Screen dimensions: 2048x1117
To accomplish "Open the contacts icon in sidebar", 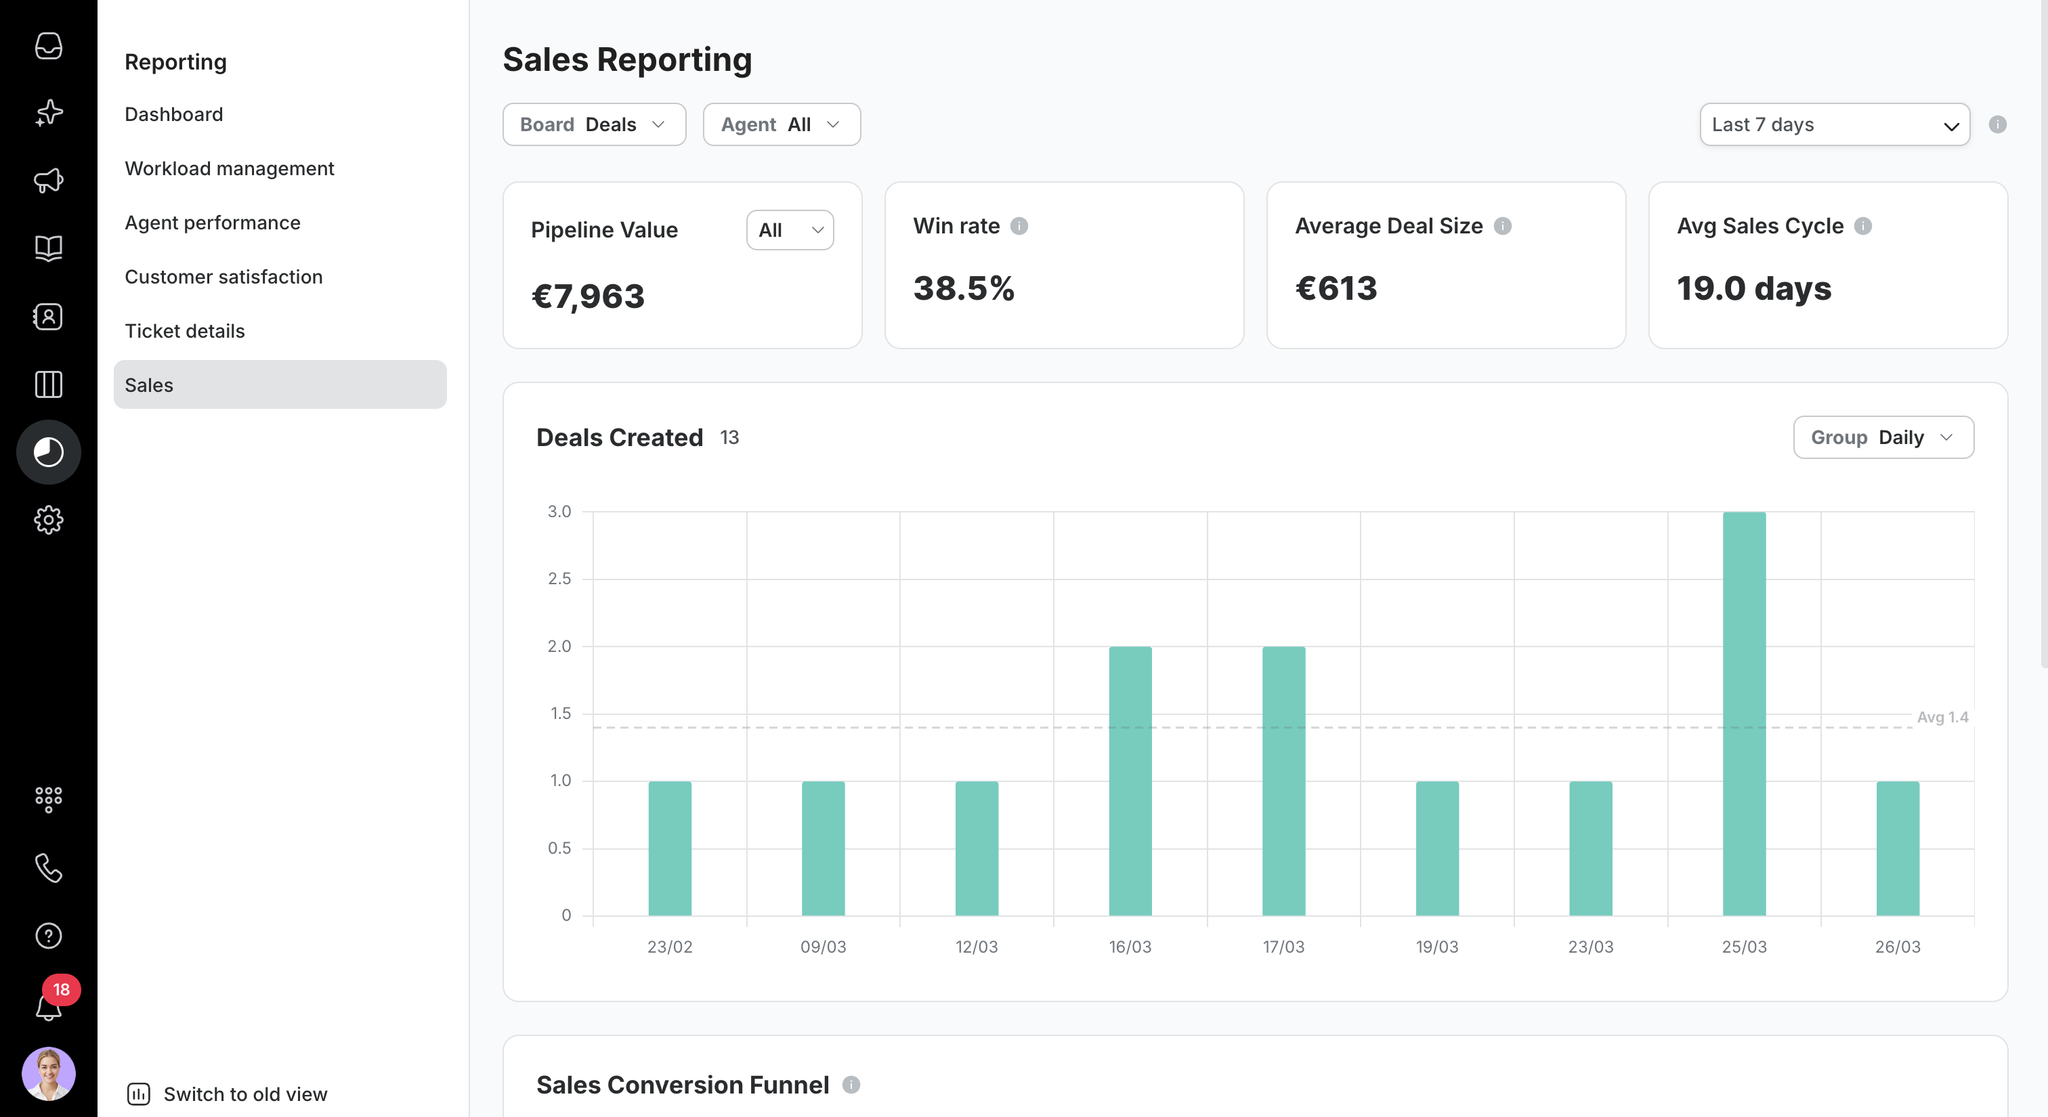I will coord(48,316).
